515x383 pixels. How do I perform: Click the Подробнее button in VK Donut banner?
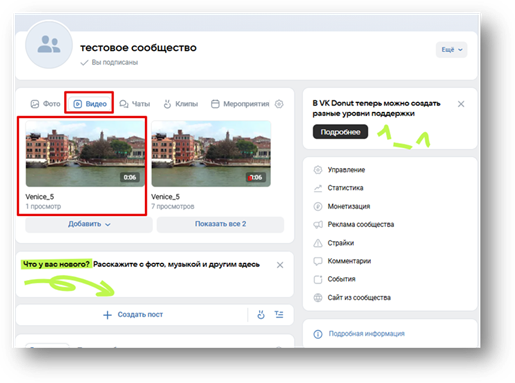[340, 132]
